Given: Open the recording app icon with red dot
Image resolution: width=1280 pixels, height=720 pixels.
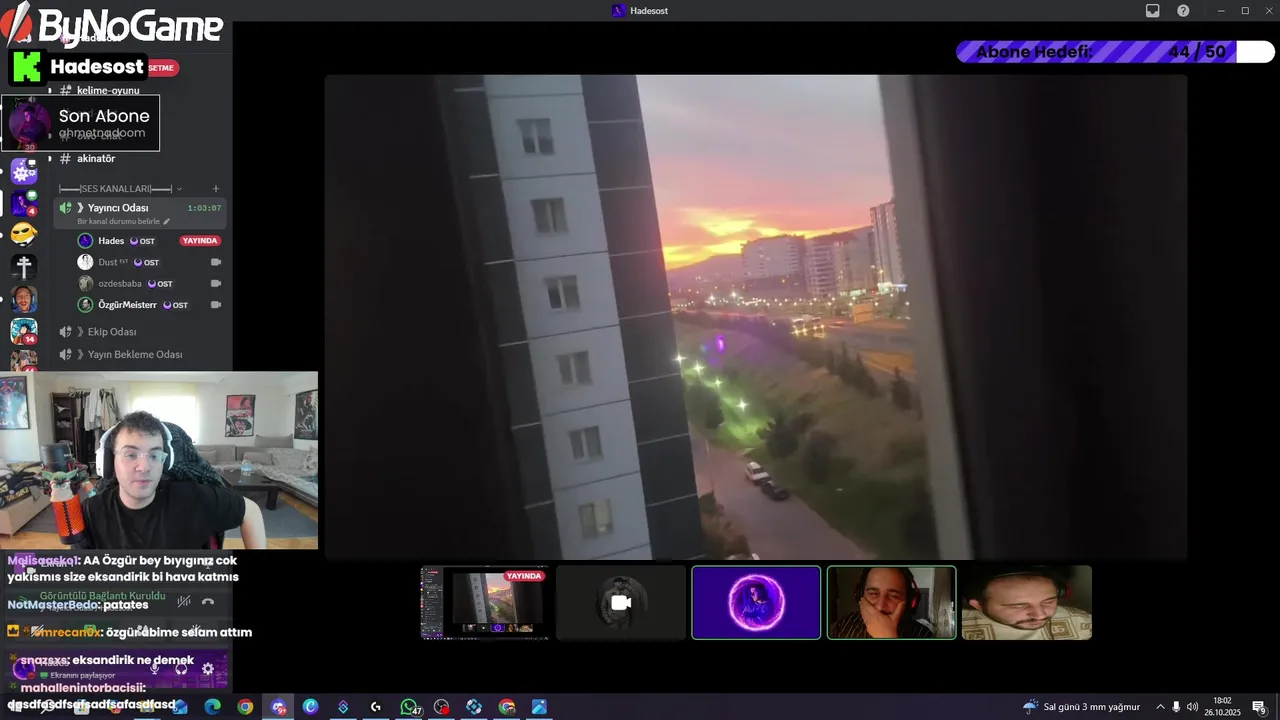Looking at the screenshot, I should pyautogui.click(x=441, y=707).
